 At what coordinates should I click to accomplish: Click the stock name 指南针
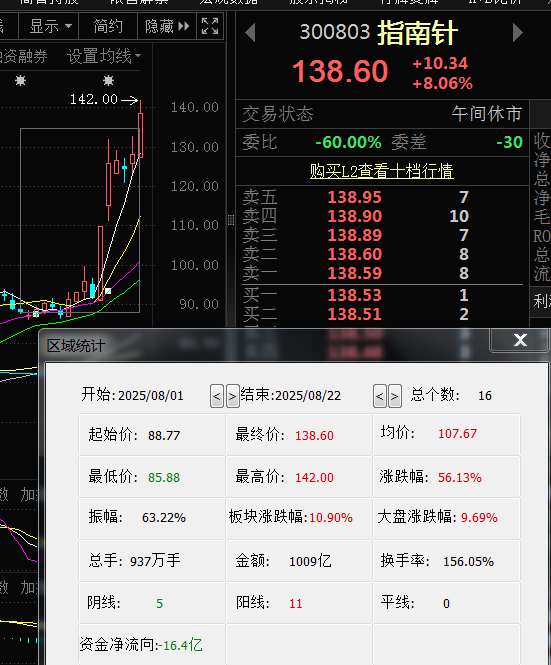[417, 33]
